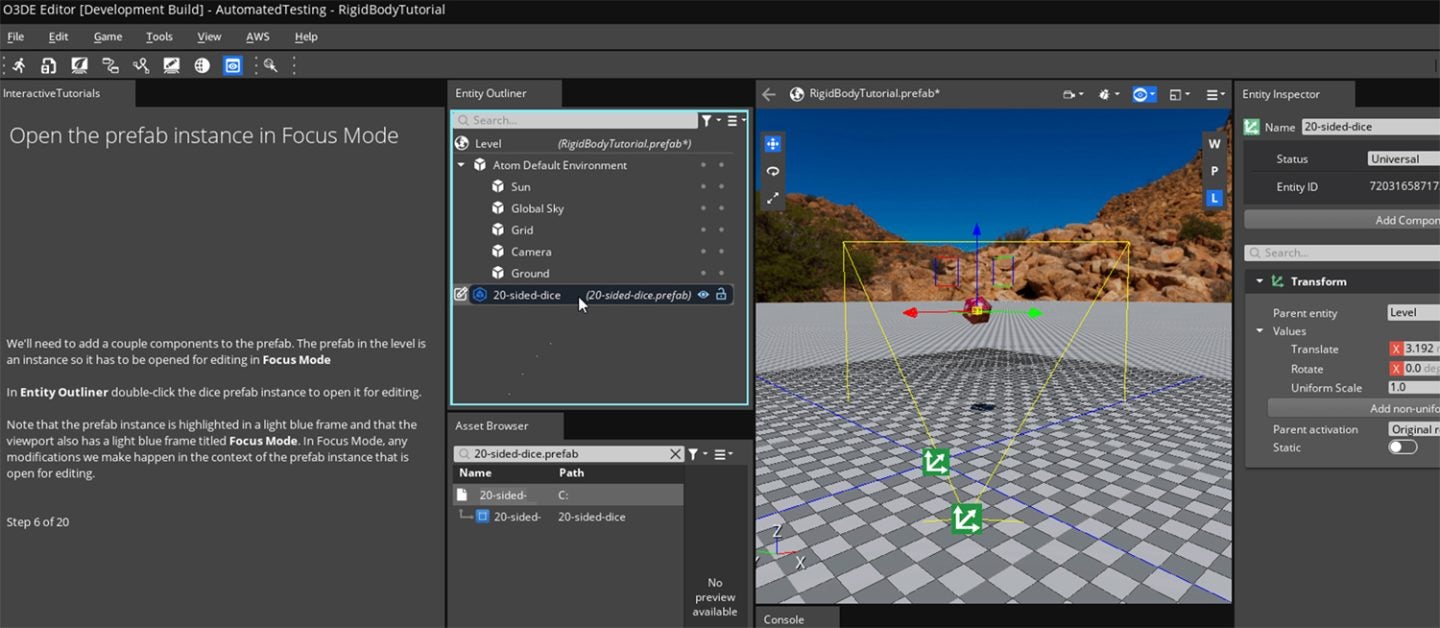Collapse the Atom Default Environment tree
Image resolution: width=1440 pixels, height=628 pixels.
coord(462,164)
